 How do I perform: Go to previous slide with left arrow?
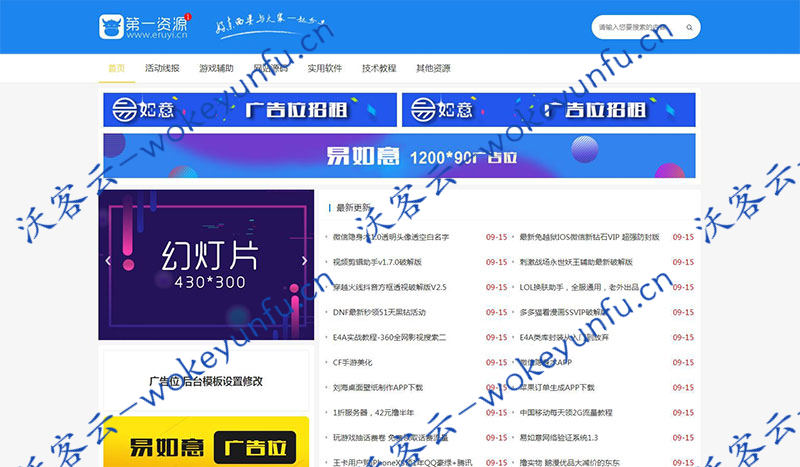coord(108,261)
